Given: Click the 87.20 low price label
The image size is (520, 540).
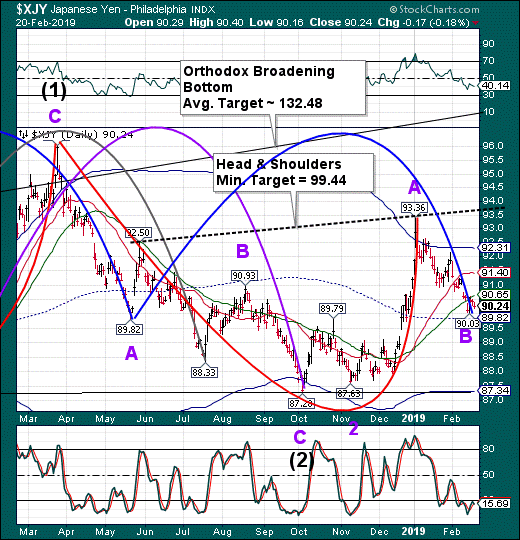Looking at the screenshot, I should (301, 403).
